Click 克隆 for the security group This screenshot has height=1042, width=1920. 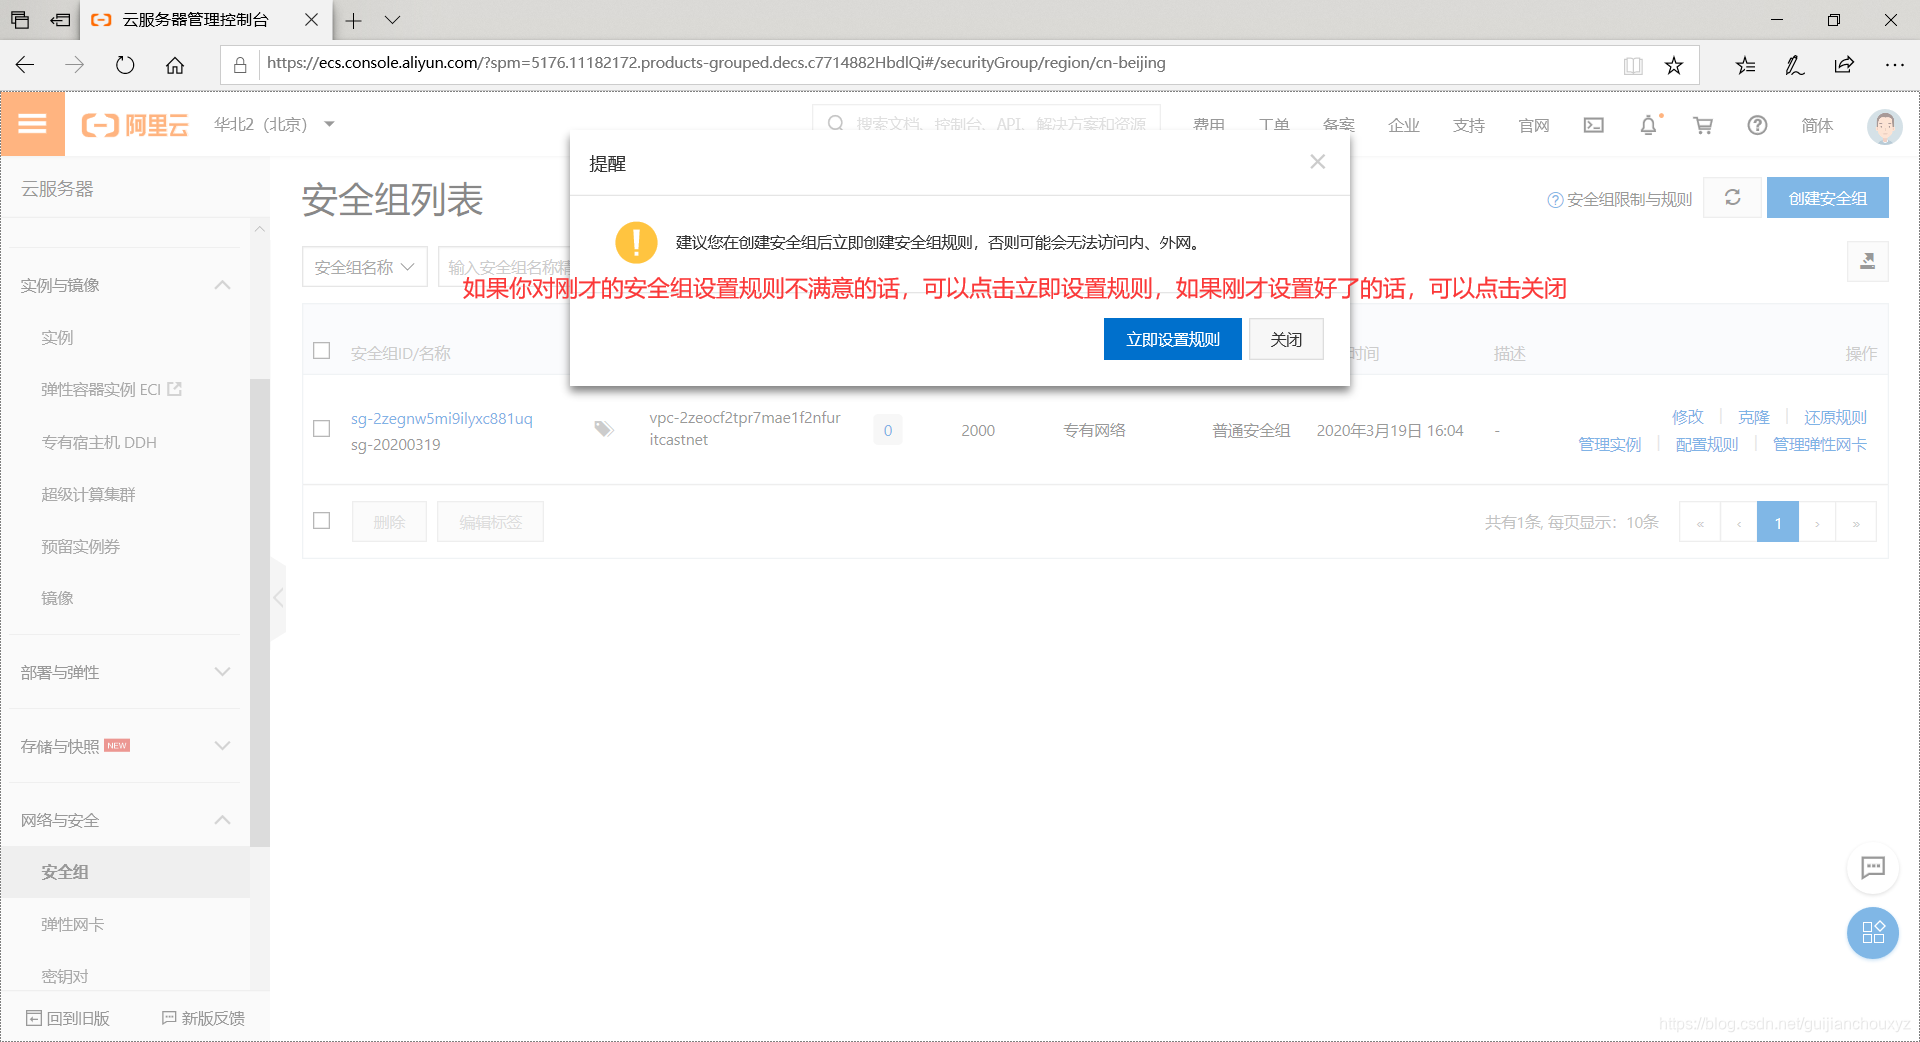pos(1753,417)
